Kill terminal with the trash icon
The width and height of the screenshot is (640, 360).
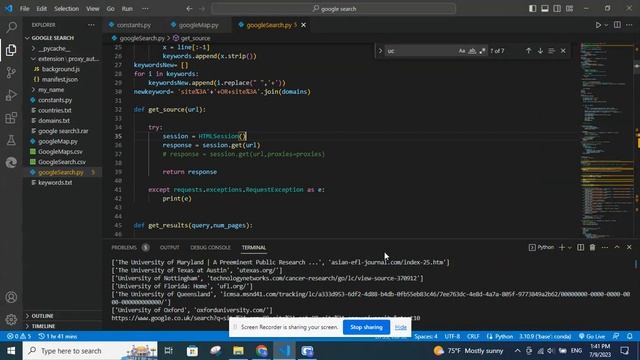(x=592, y=247)
